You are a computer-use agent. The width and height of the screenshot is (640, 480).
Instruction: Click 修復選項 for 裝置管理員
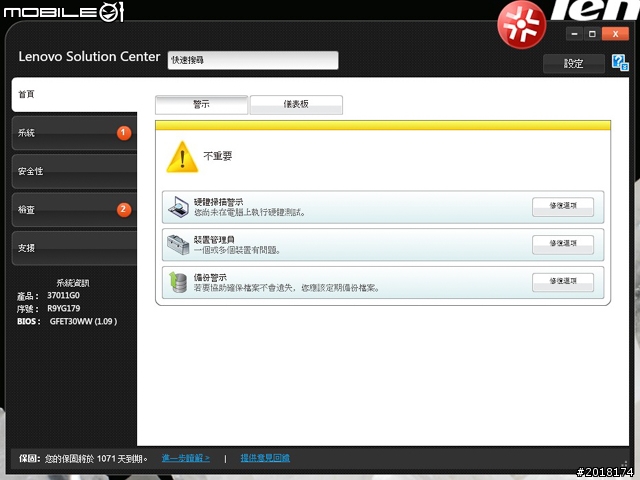(563, 244)
